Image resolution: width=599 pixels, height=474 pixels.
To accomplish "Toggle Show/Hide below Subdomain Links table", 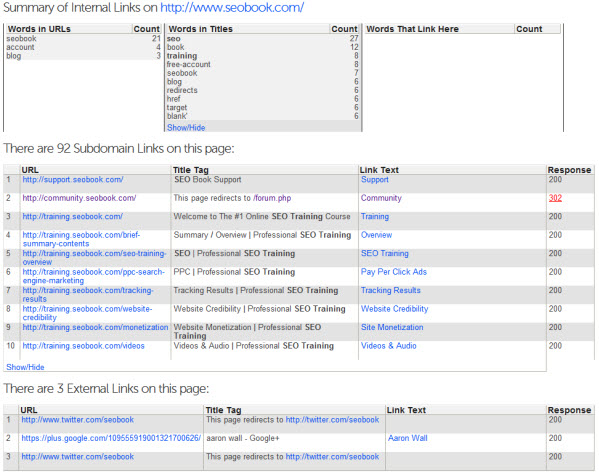I will click(25, 367).
